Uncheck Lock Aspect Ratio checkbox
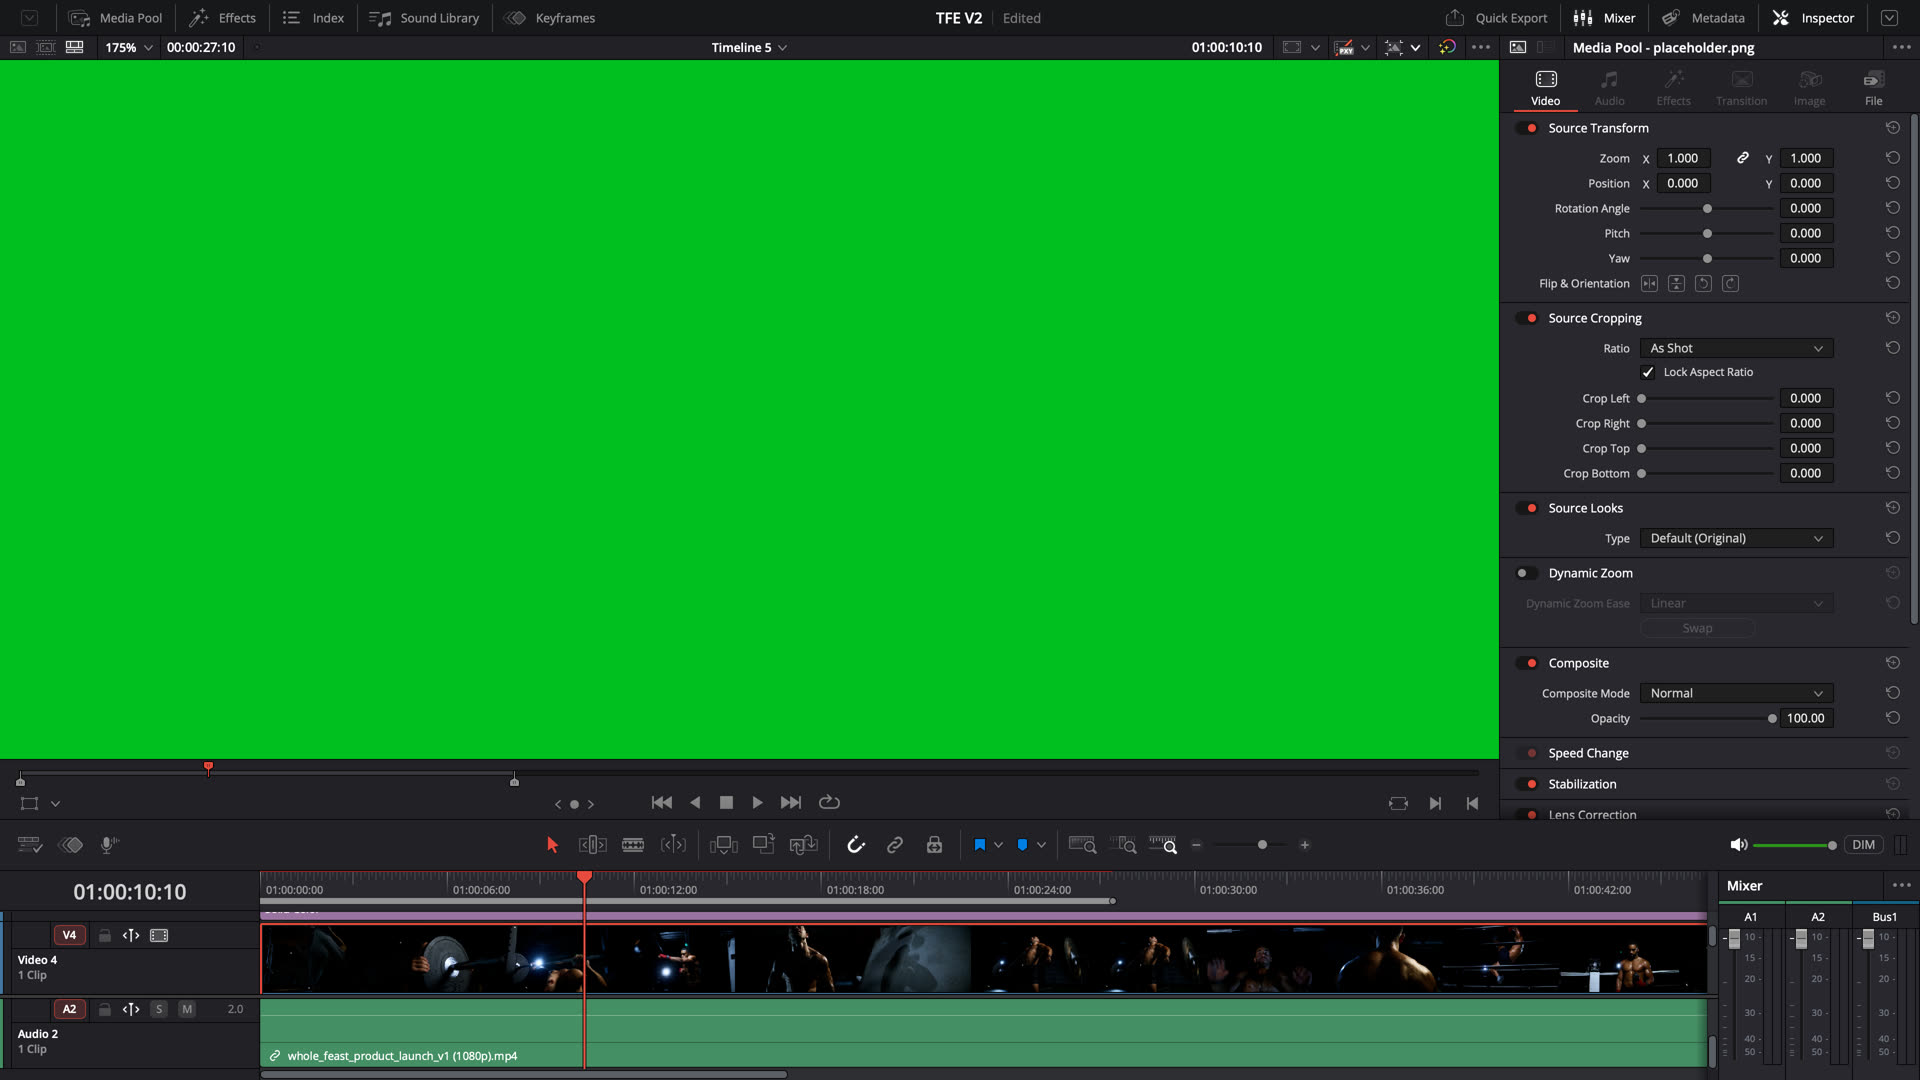Image resolution: width=1920 pixels, height=1080 pixels. pos(1648,372)
